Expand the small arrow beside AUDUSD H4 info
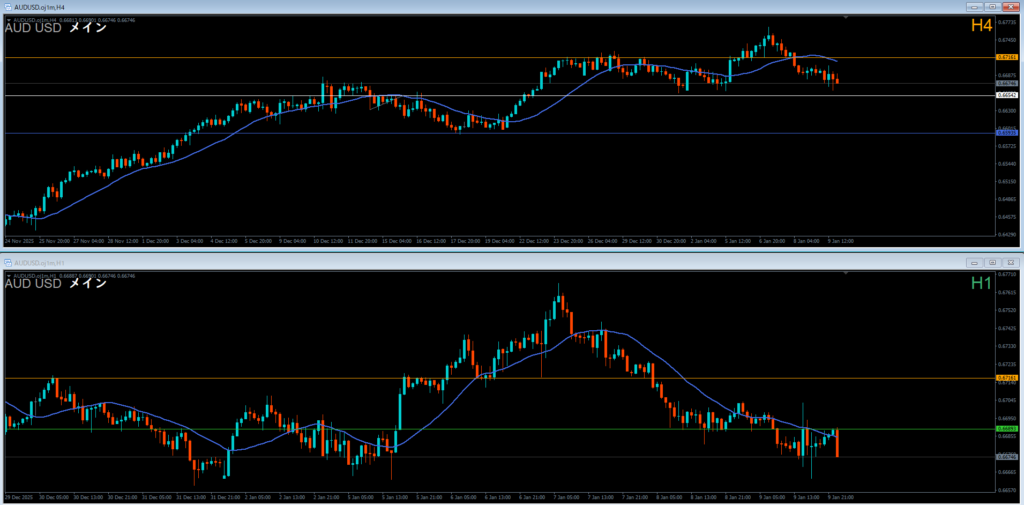This screenshot has height=505, width=1024. coord(8,20)
